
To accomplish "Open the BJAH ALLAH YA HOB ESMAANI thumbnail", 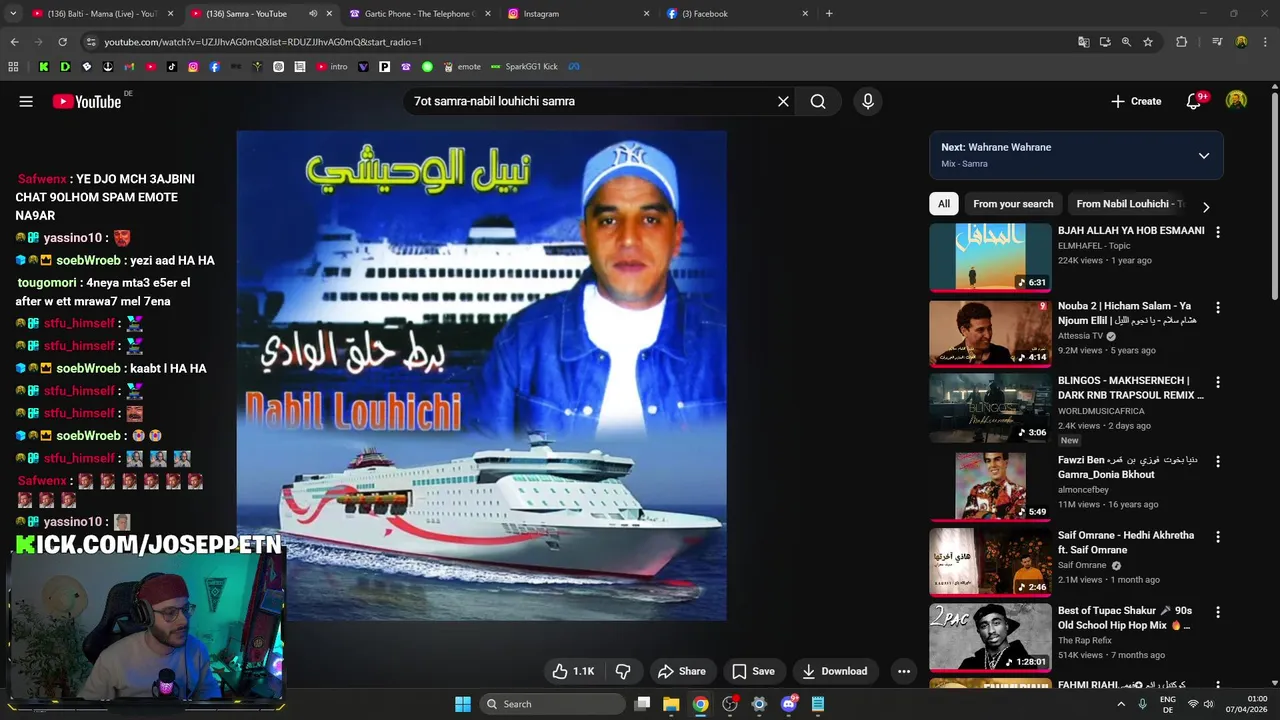I will point(990,257).
